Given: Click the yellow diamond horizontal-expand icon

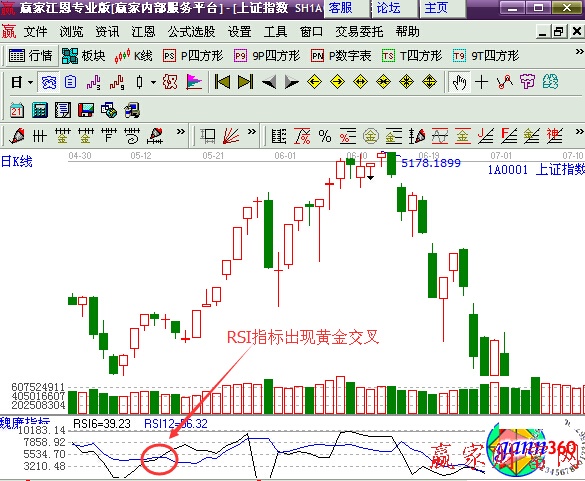Looking at the screenshot, I should pos(361,82).
